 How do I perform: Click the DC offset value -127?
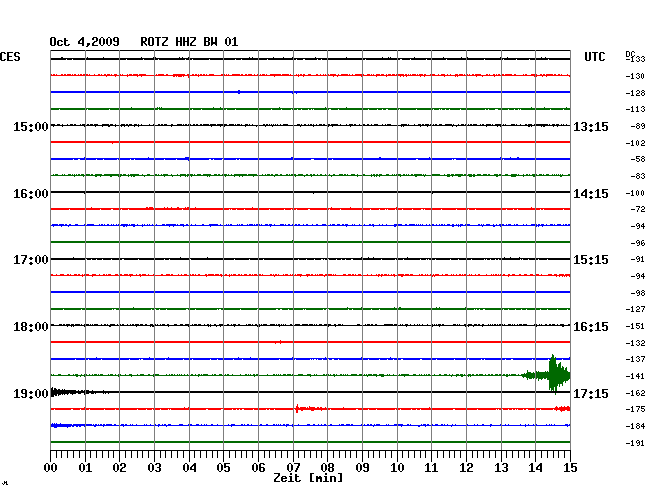coord(635,309)
